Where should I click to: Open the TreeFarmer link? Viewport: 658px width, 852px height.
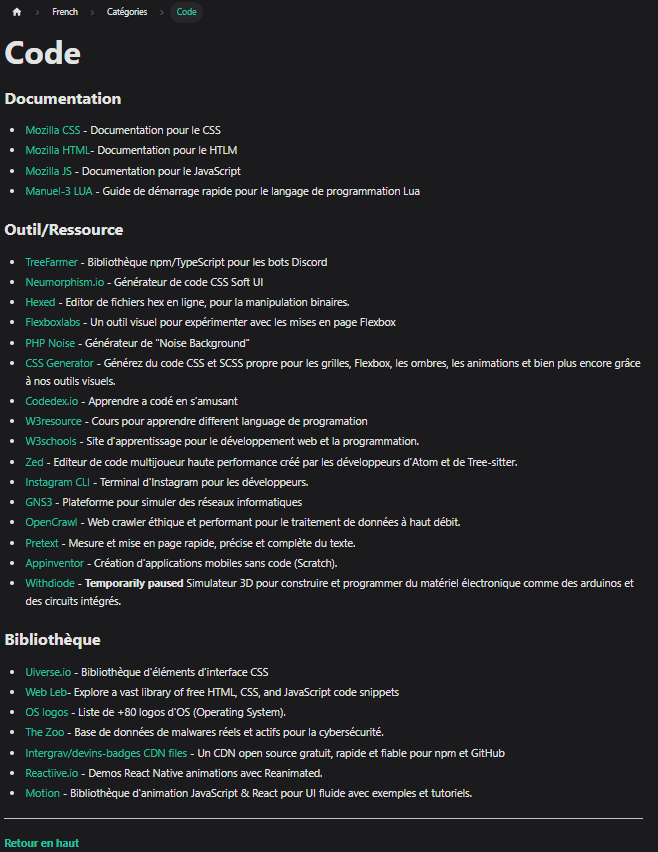52,262
